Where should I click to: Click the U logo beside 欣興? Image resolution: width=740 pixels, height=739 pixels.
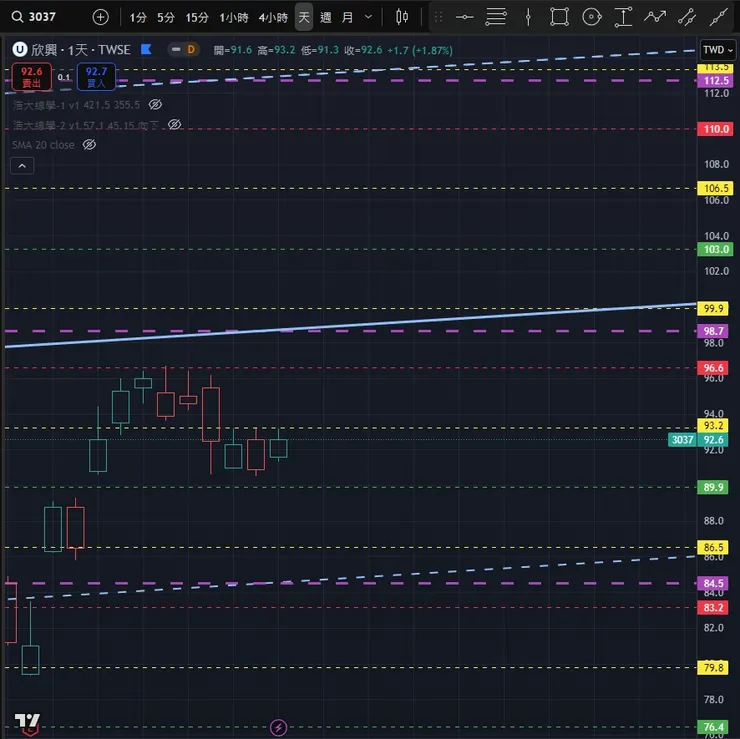coord(19,49)
